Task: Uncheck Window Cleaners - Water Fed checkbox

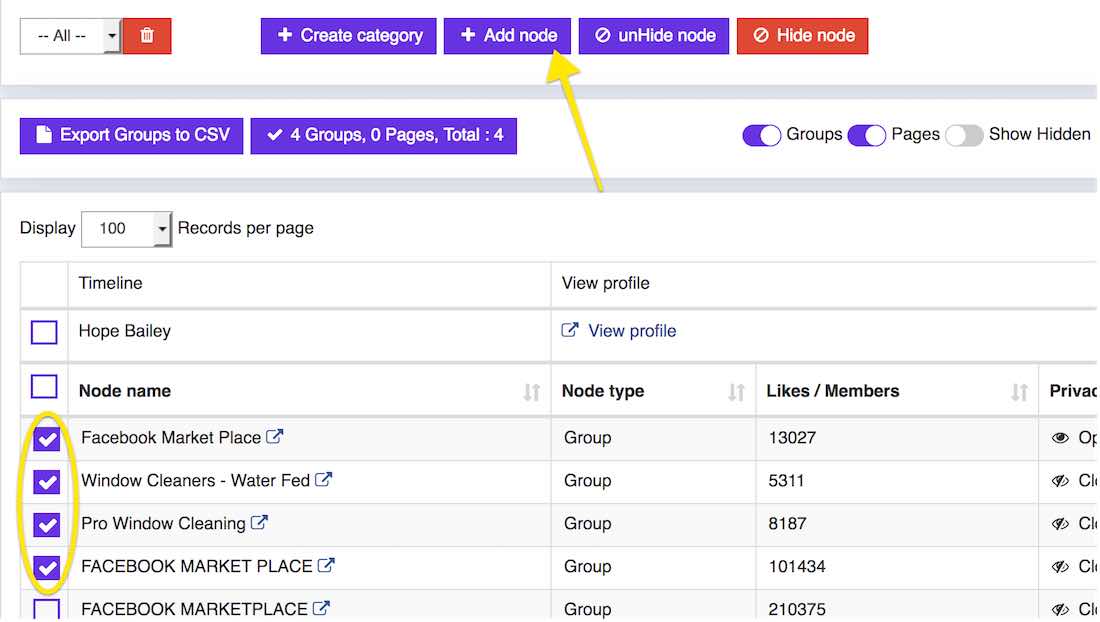Action: 47,482
